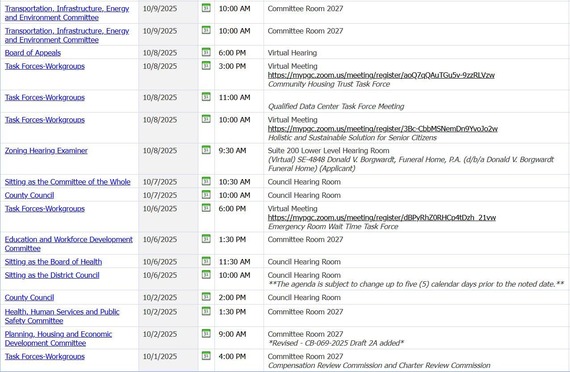This screenshot has width=570, height=372.
Task: Select 6:00 PM time on 10/6/2025
Action: coord(232,209)
